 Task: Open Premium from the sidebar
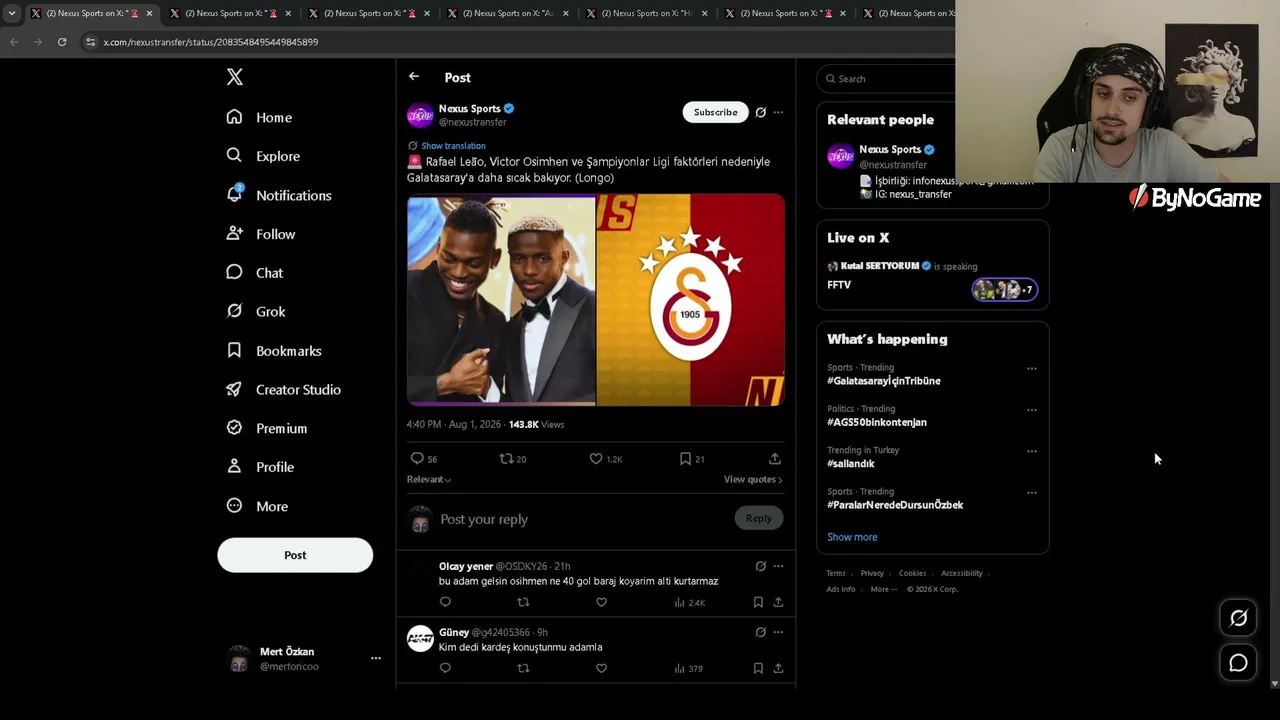(x=268, y=428)
